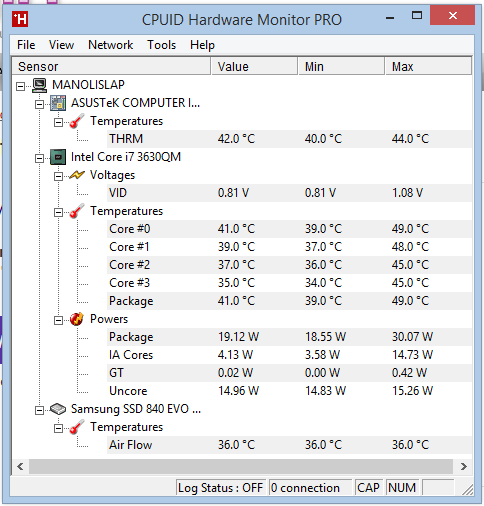
Task: Collapse the Intel Core i7 3630QM node
Action: point(39,158)
